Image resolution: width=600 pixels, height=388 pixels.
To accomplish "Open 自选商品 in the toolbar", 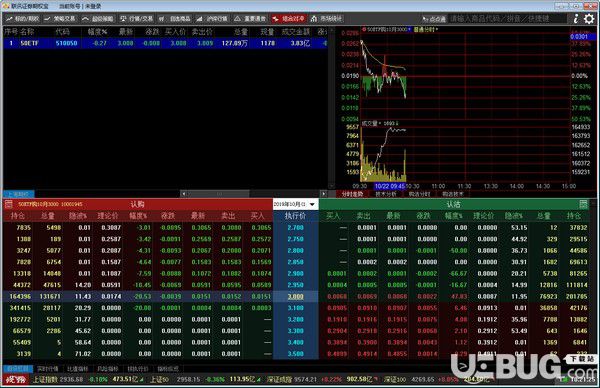I will tap(175, 18).
